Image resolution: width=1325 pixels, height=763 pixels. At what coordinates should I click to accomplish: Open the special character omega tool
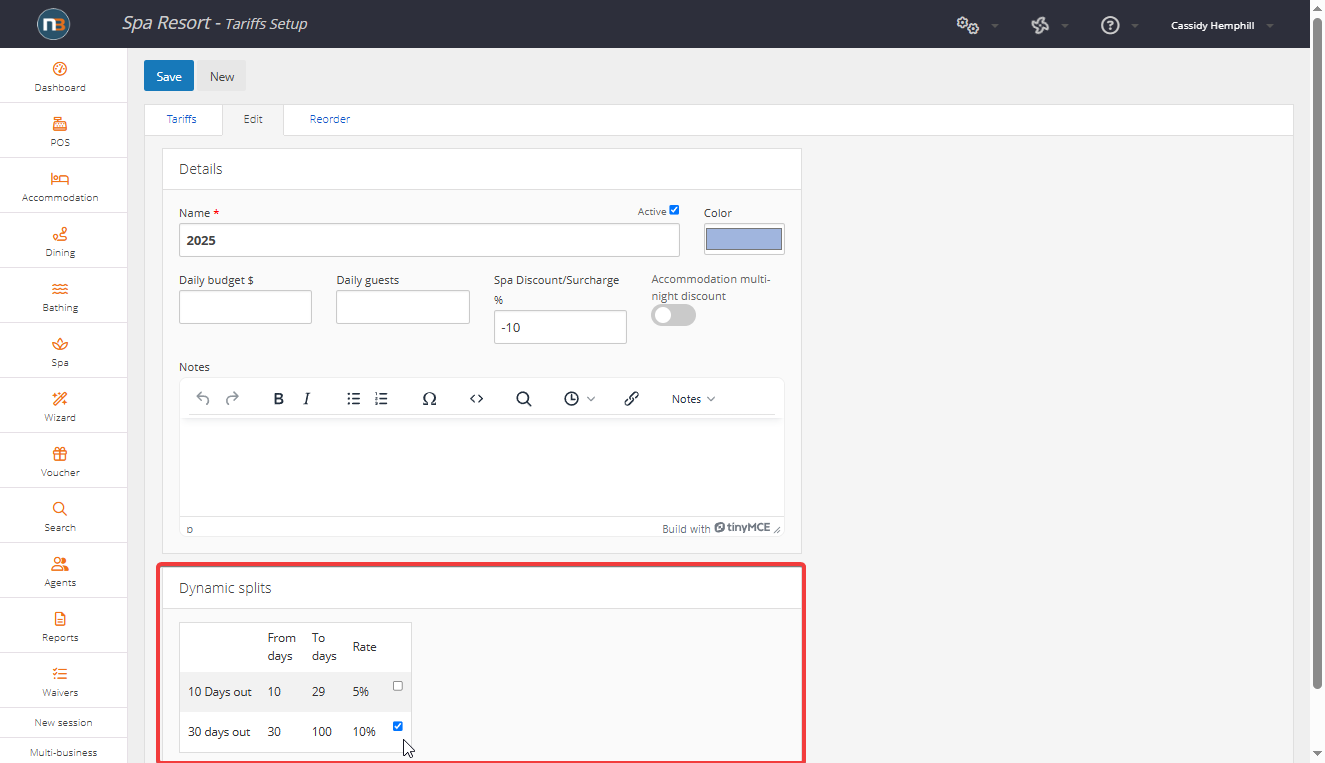pos(429,399)
